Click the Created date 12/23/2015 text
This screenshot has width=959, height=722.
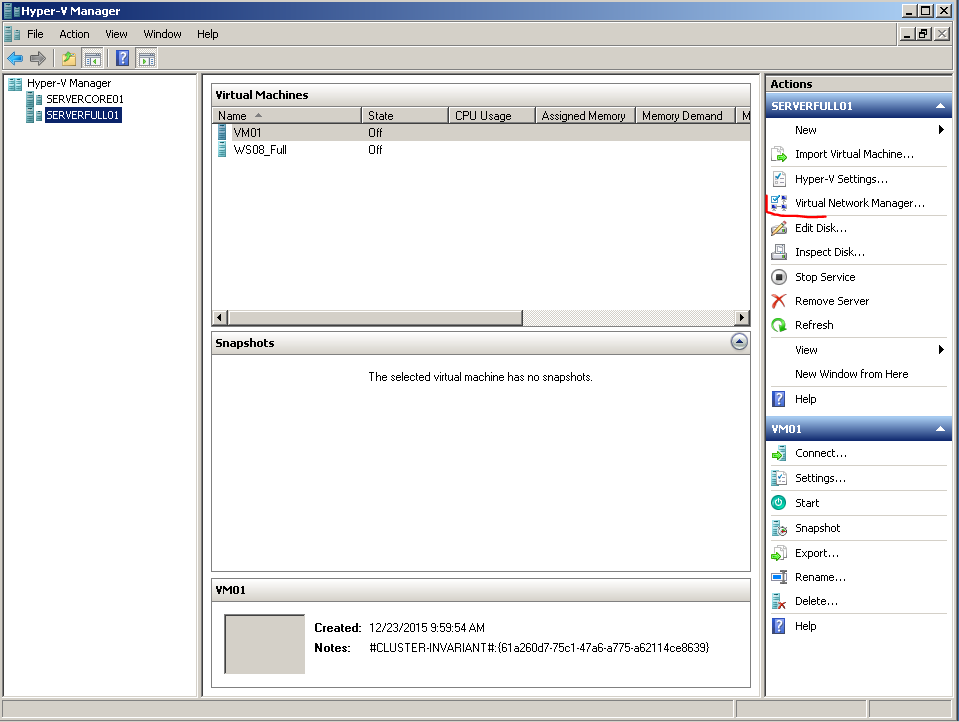(426, 628)
